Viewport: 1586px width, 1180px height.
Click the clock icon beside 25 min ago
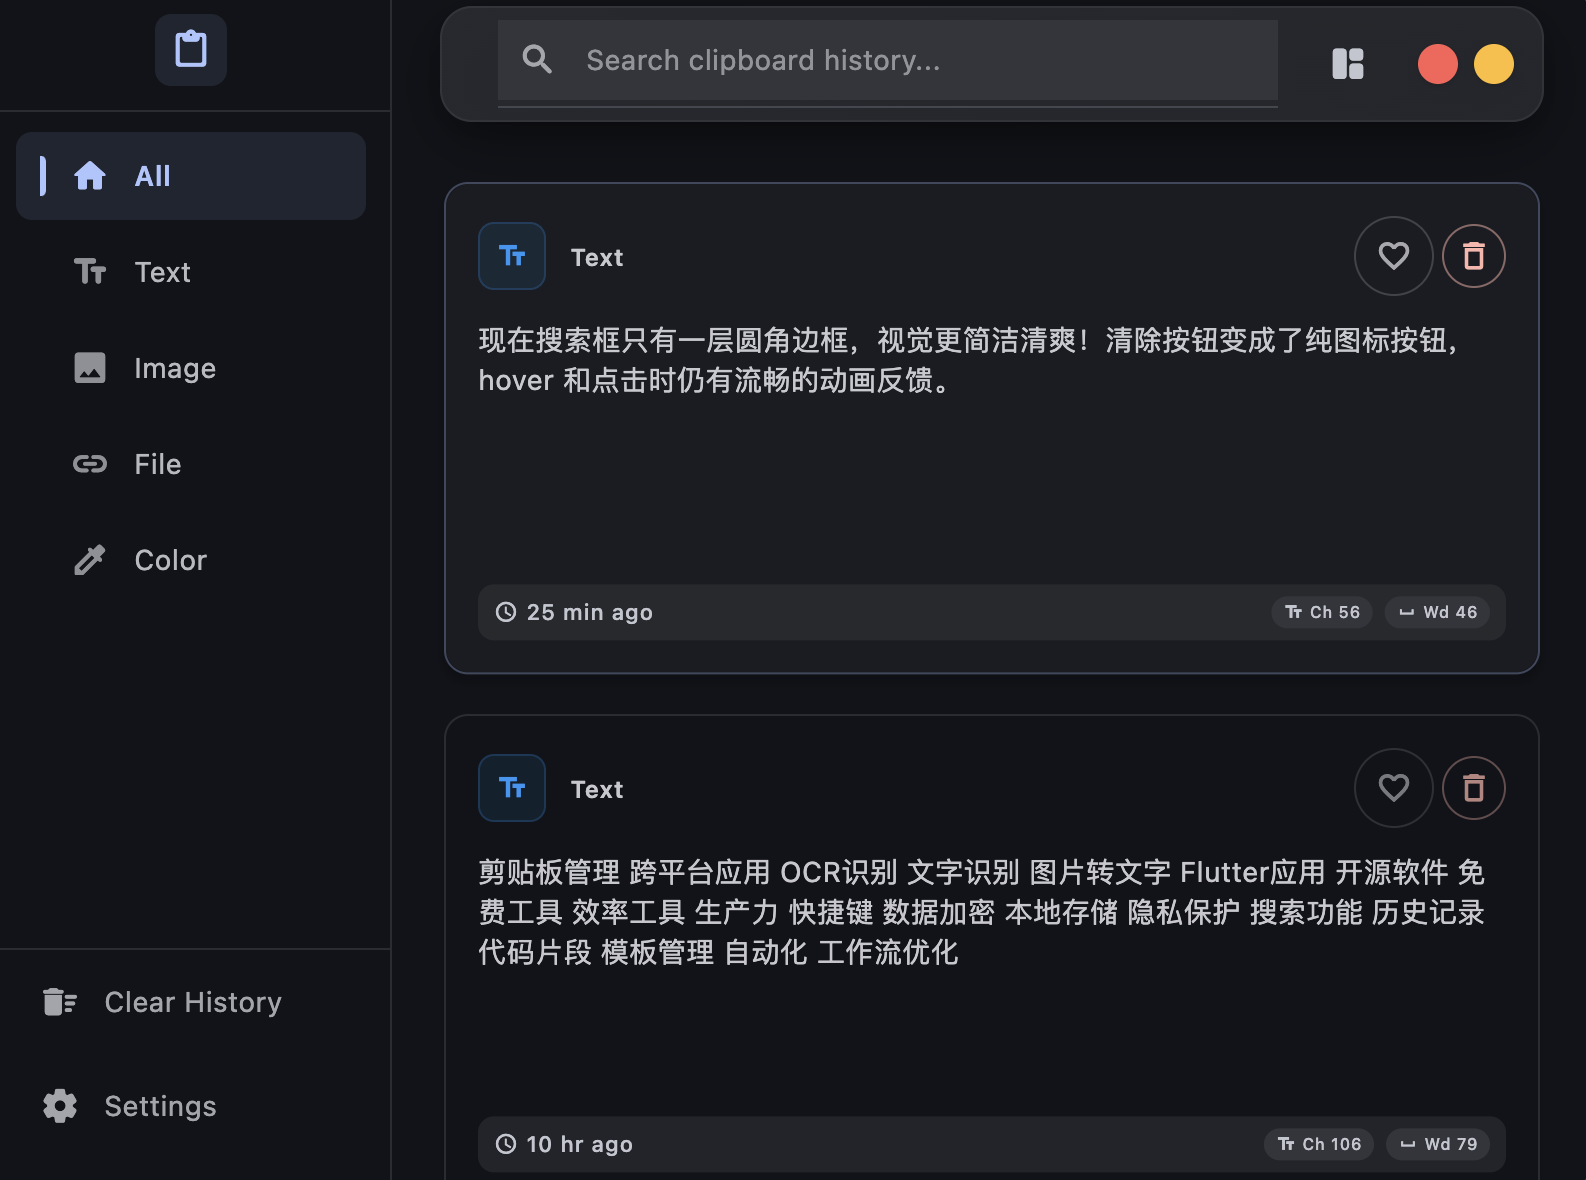tap(506, 612)
